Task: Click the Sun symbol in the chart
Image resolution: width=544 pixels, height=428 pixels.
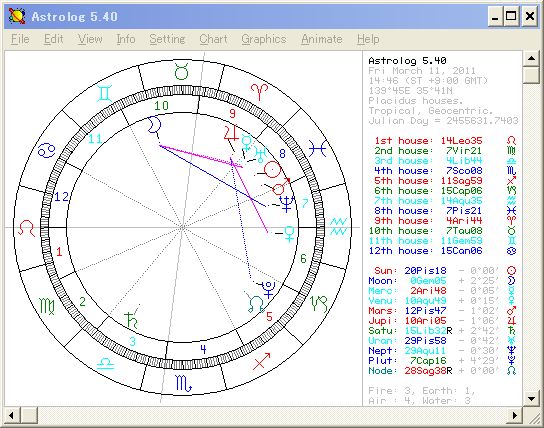Action: (x=272, y=170)
